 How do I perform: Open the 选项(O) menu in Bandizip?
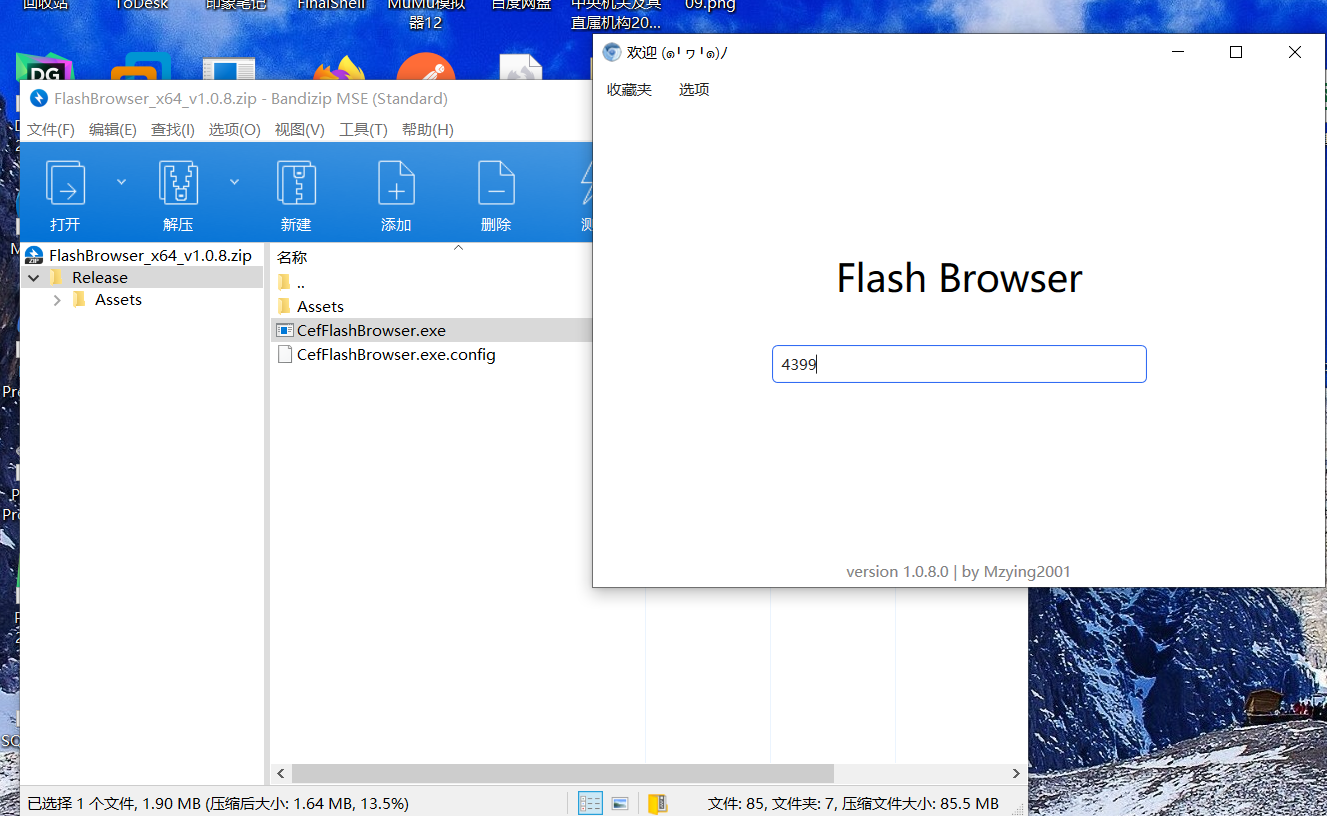click(x=234, y=129)
